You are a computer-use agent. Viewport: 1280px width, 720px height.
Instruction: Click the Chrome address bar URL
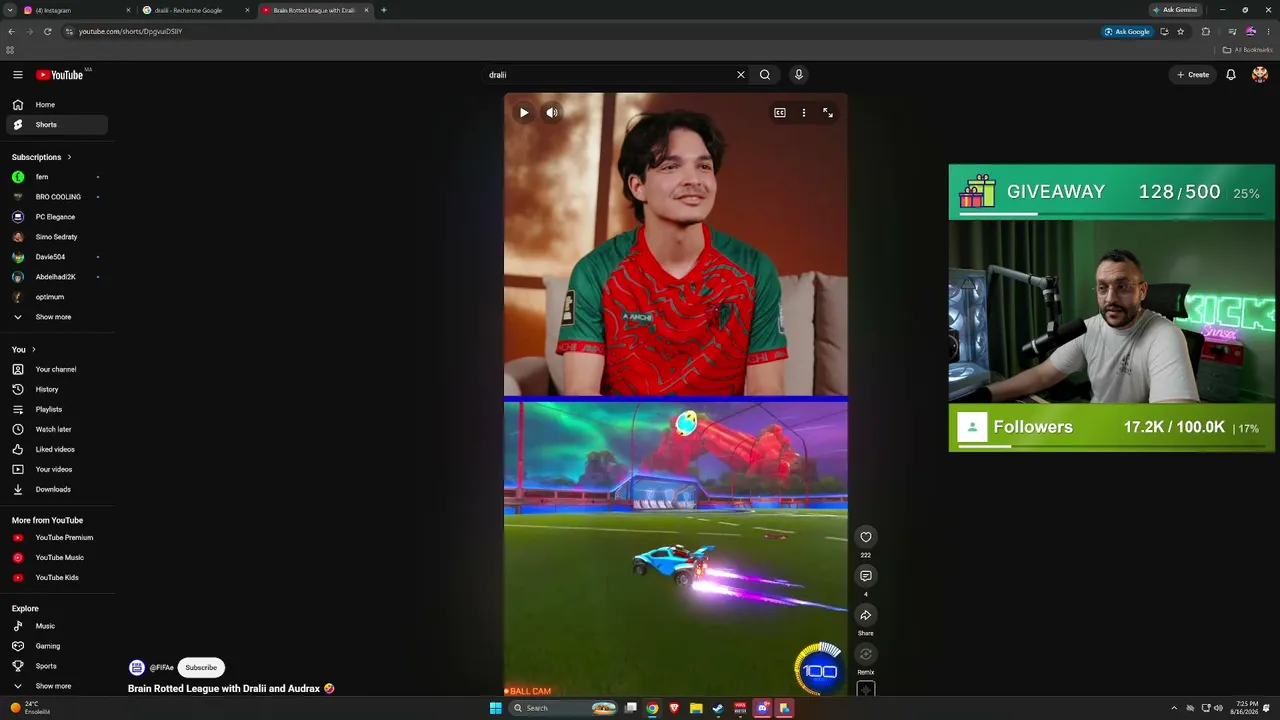[x=131, y=32]
